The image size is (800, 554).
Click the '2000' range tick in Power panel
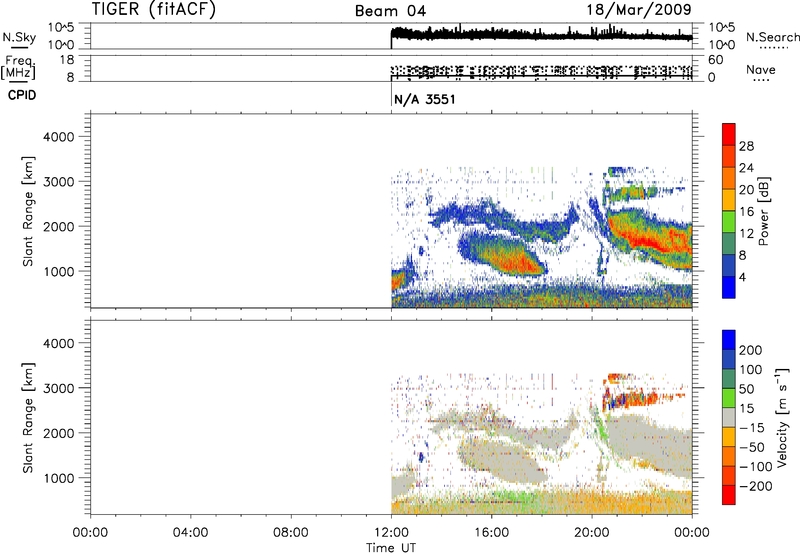click(59, 226)
